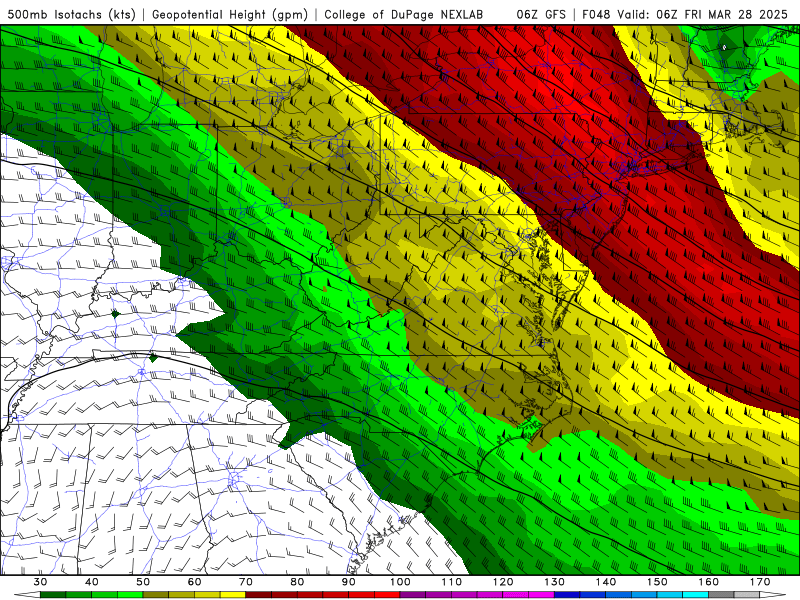This screenshot has width=800, height=600.
Task: Pick the bright green swatch just below 50 kt
Action: pyautogui.click(x=130, y=595)
